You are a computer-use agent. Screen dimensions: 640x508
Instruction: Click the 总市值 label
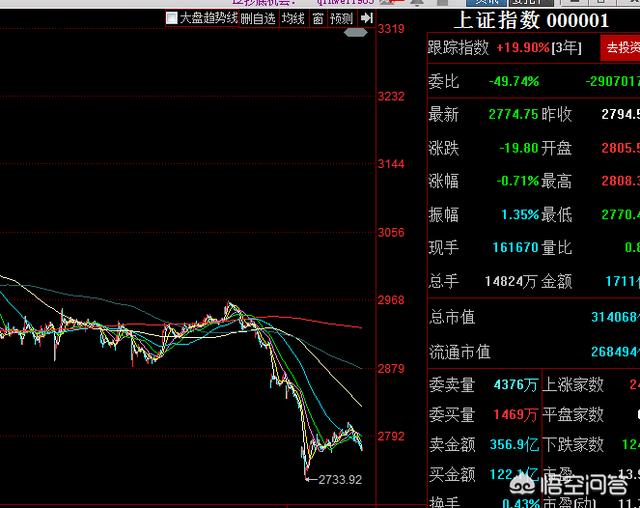coord(452,317)
